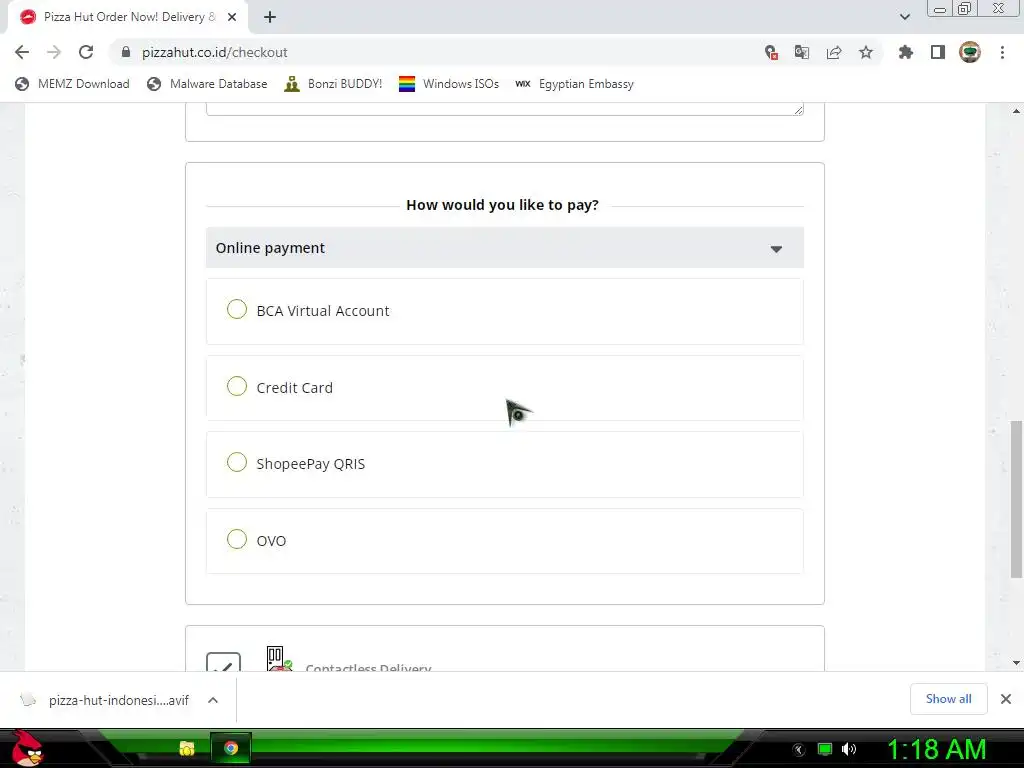Switch to the Pizza Hut Order Now tab

click(x=128, y=17)
